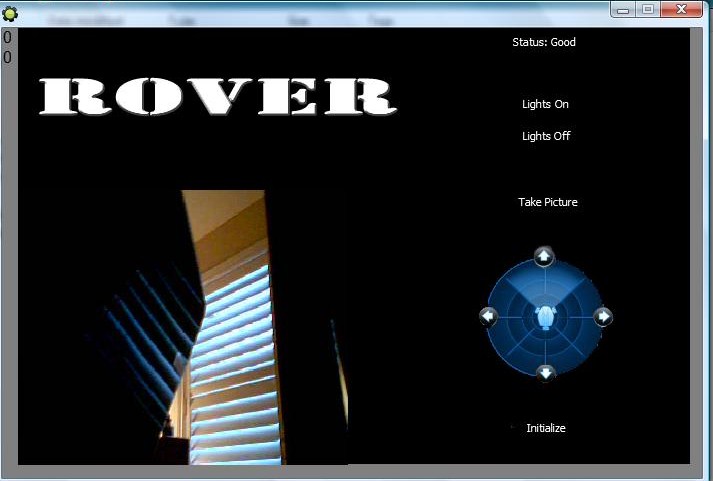Close the Rover control window

pyautogui.click(x=681, y=10)
